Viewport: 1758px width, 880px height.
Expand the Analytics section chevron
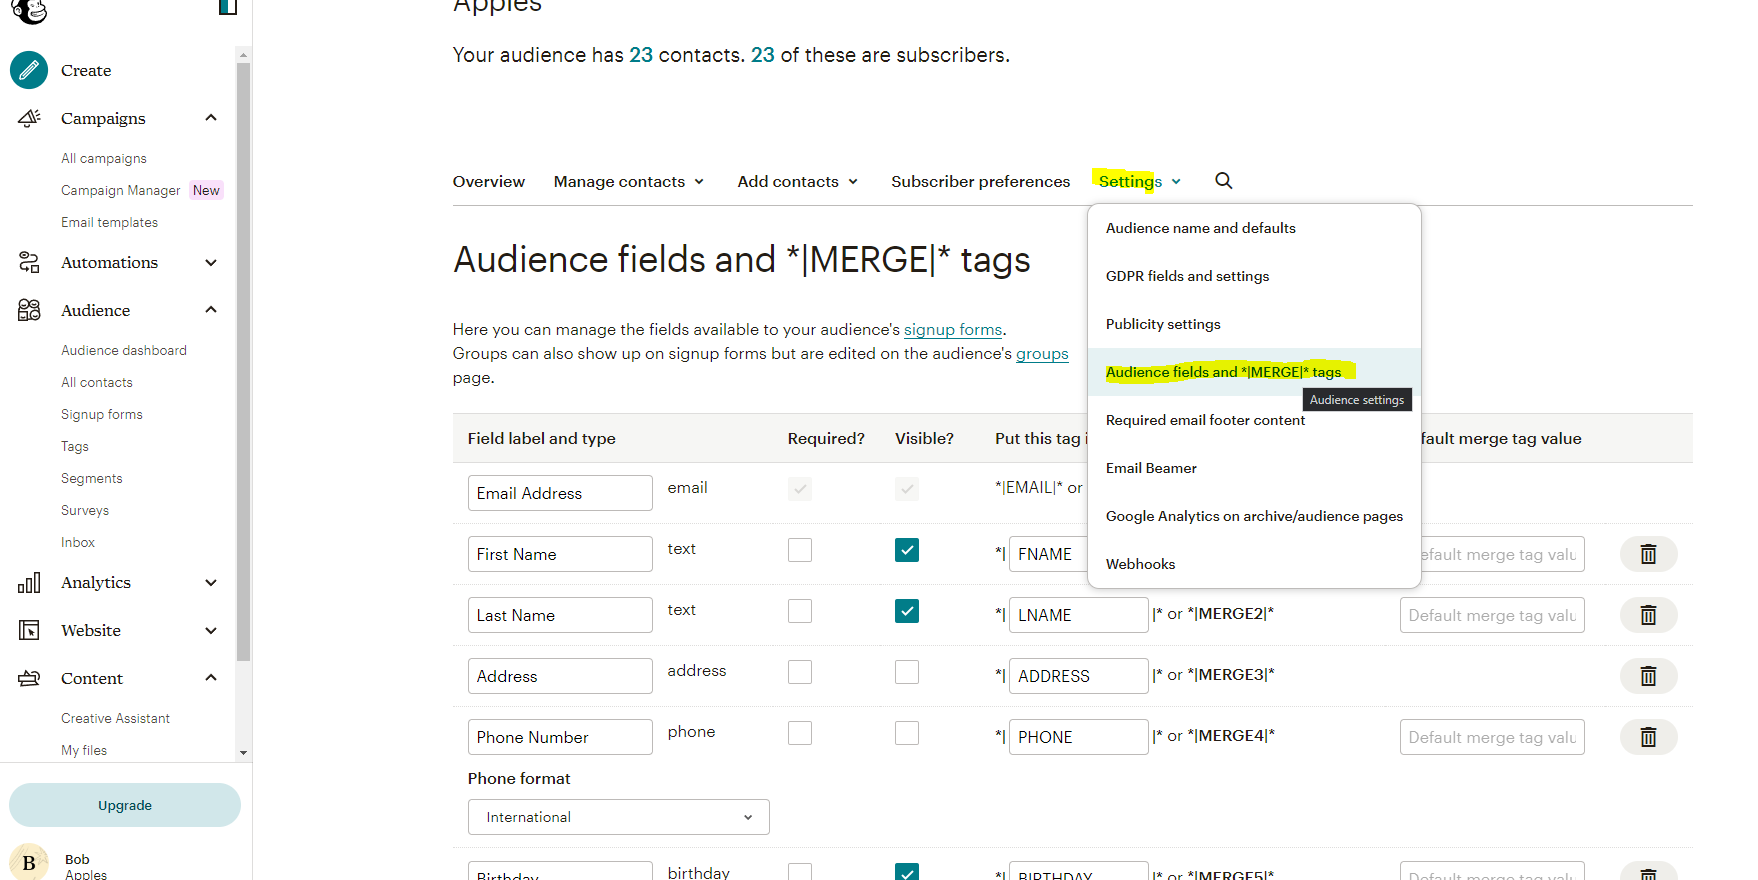pyautogui.click(x=211, y=582)
